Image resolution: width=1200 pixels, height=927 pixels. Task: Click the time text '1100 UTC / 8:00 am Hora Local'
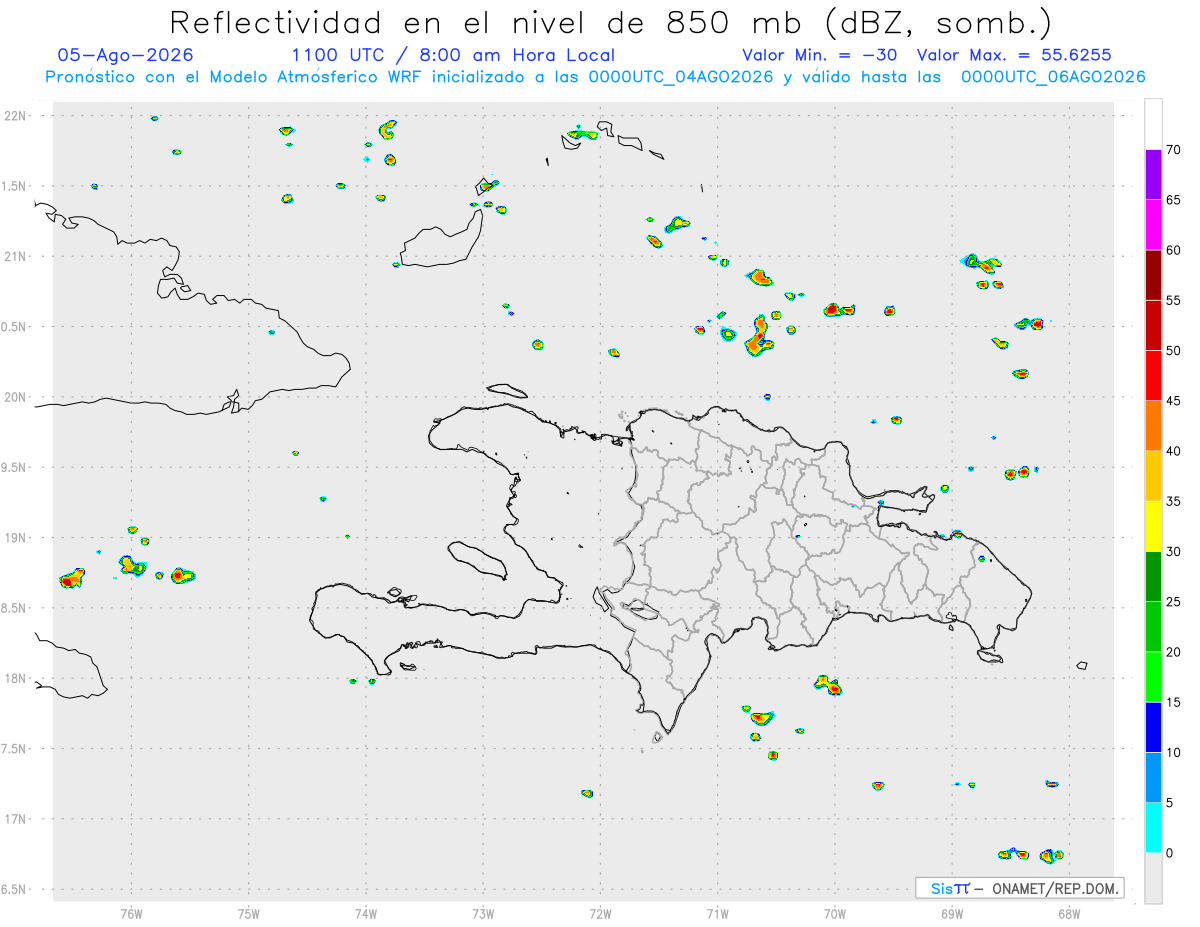453,55
